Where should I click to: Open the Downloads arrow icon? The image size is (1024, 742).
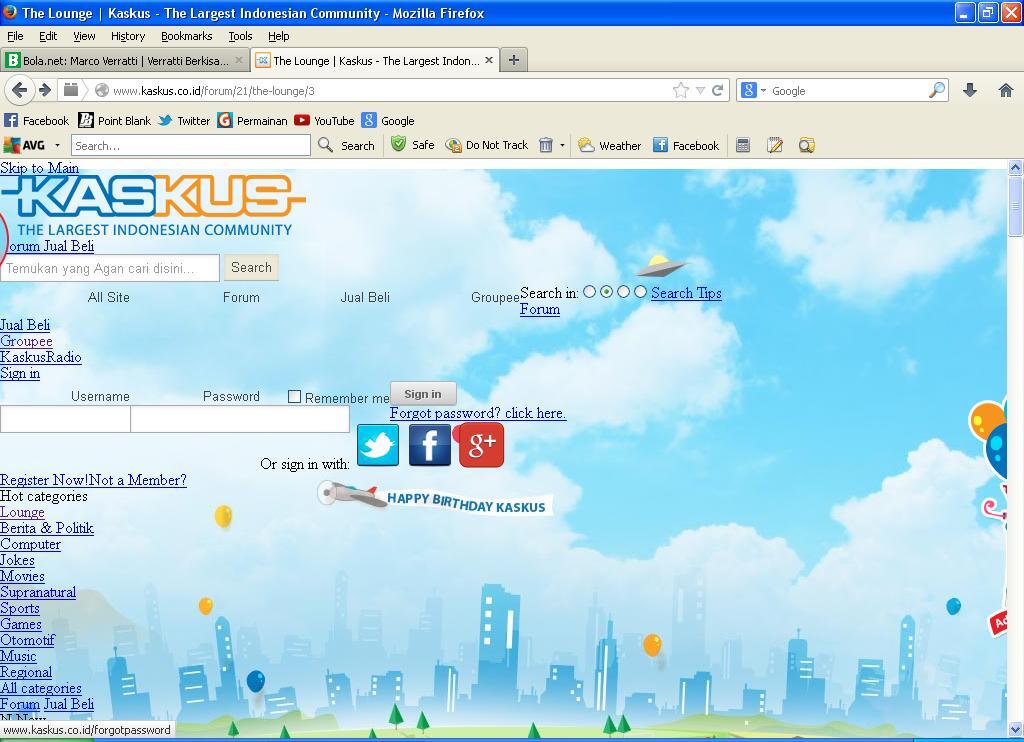970,90
